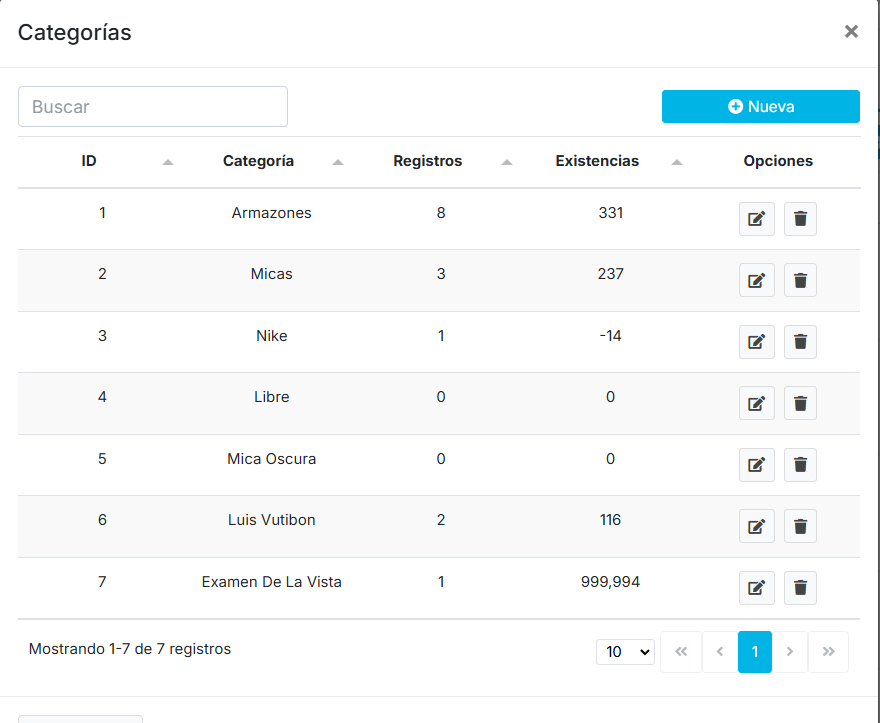Edit the Armazones category
This screenshot has height=723, width=880.
point(756,219)
